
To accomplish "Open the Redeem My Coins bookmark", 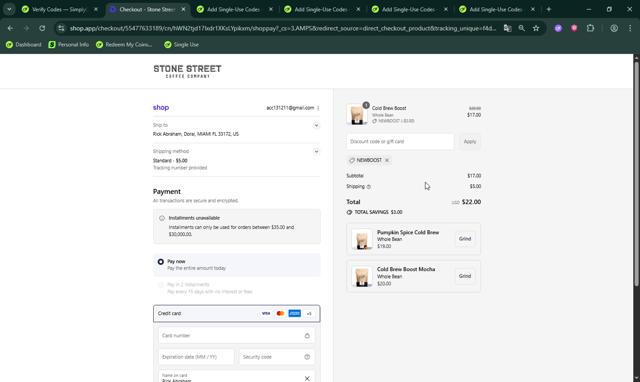I will tap(124, 44).
